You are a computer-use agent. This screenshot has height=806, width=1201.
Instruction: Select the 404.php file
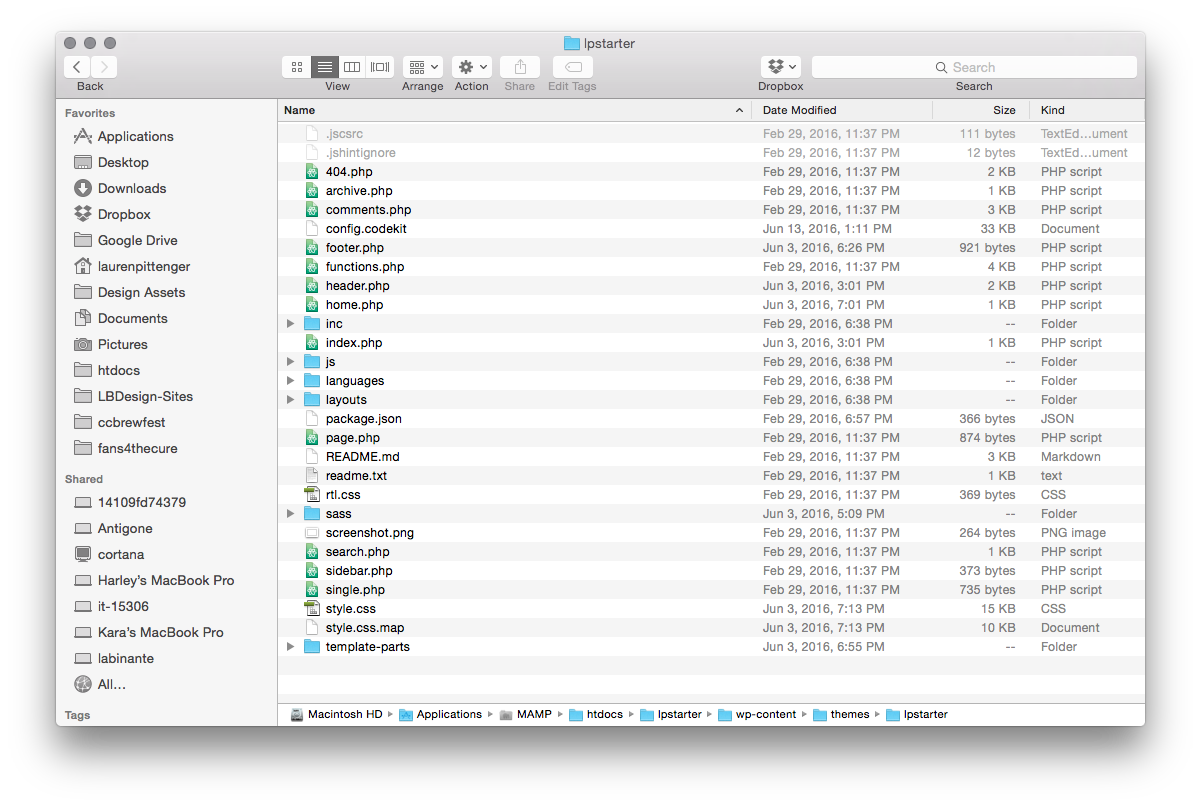click(x=711, y=172)
